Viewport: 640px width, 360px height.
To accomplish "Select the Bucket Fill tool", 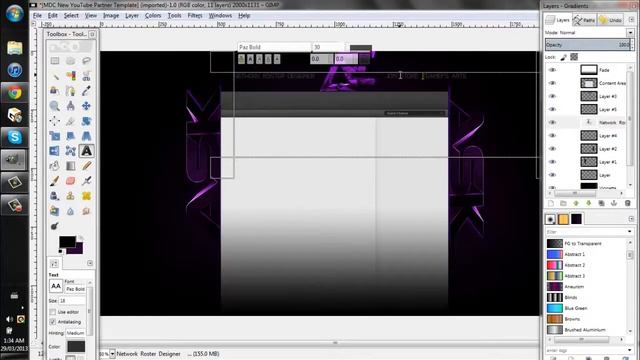I will click(55, 166).
